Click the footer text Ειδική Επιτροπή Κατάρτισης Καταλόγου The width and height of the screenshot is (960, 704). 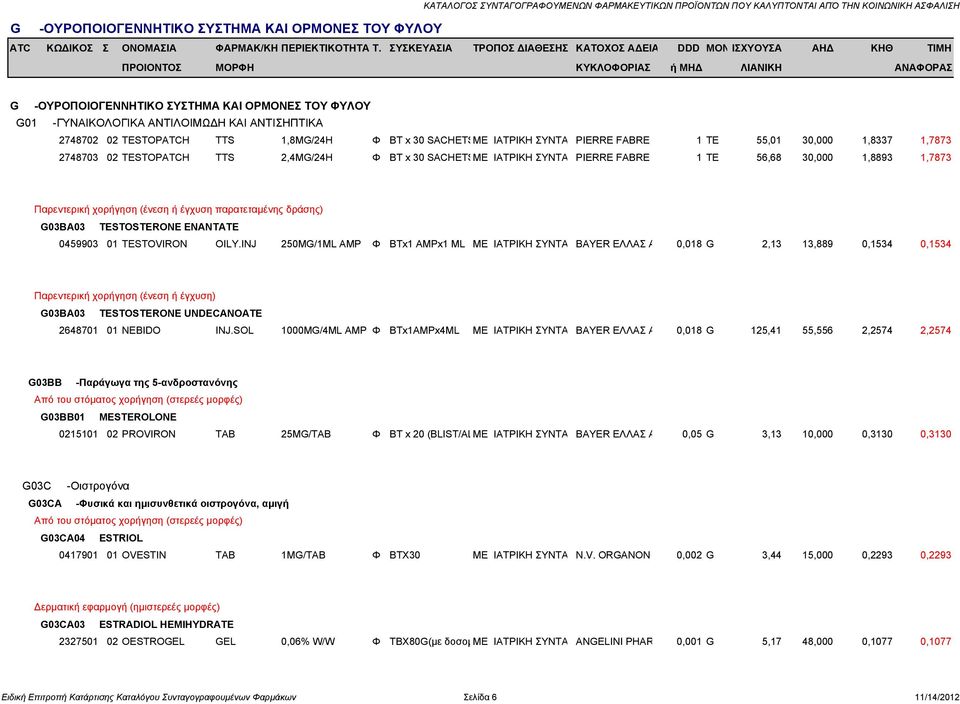click(149, 697)
